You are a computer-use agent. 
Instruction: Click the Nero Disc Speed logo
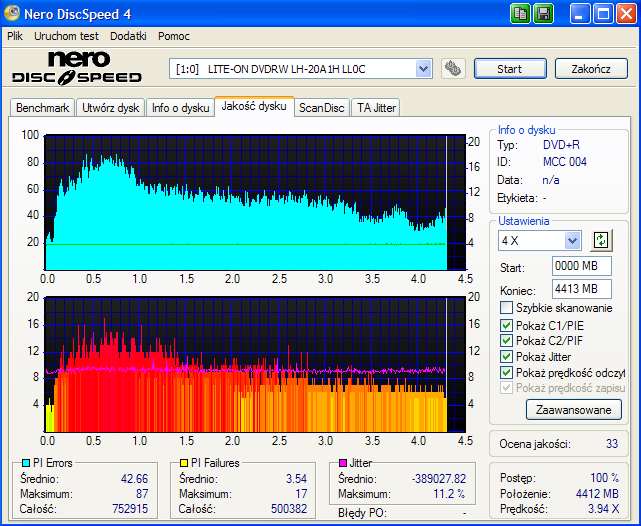[x=77, y=68]
